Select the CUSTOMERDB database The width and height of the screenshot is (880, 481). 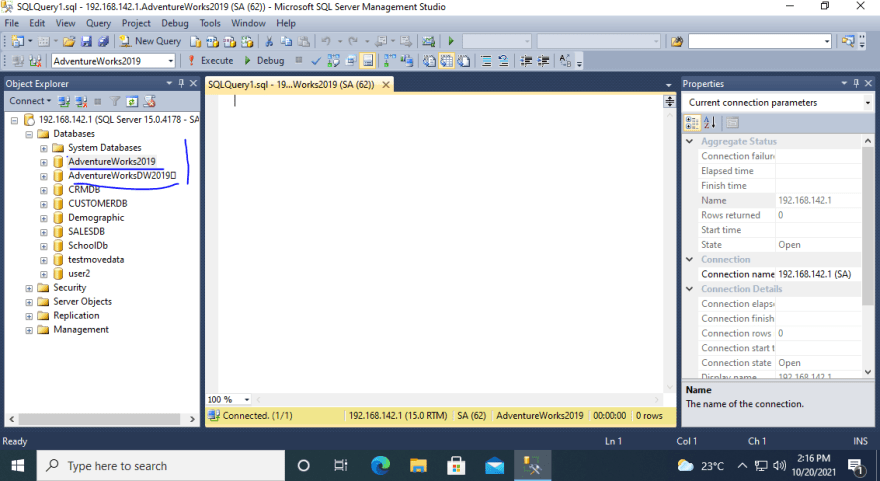[x=98, y=204]
